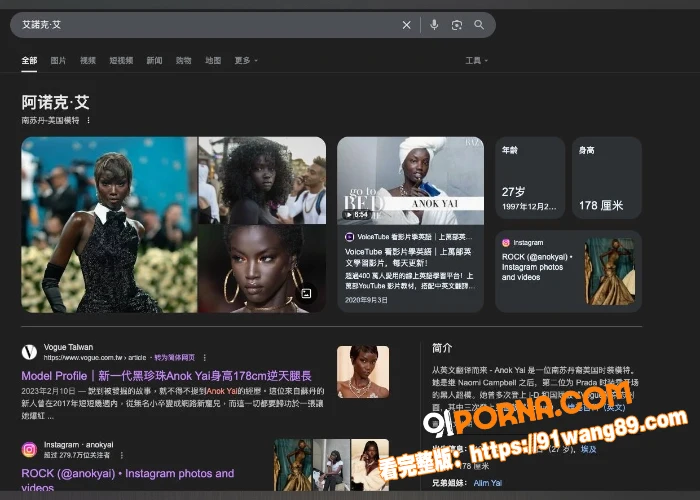Switch to 图片 tab
The width and height of the screenshot is (700, 500).
point(58,60)
